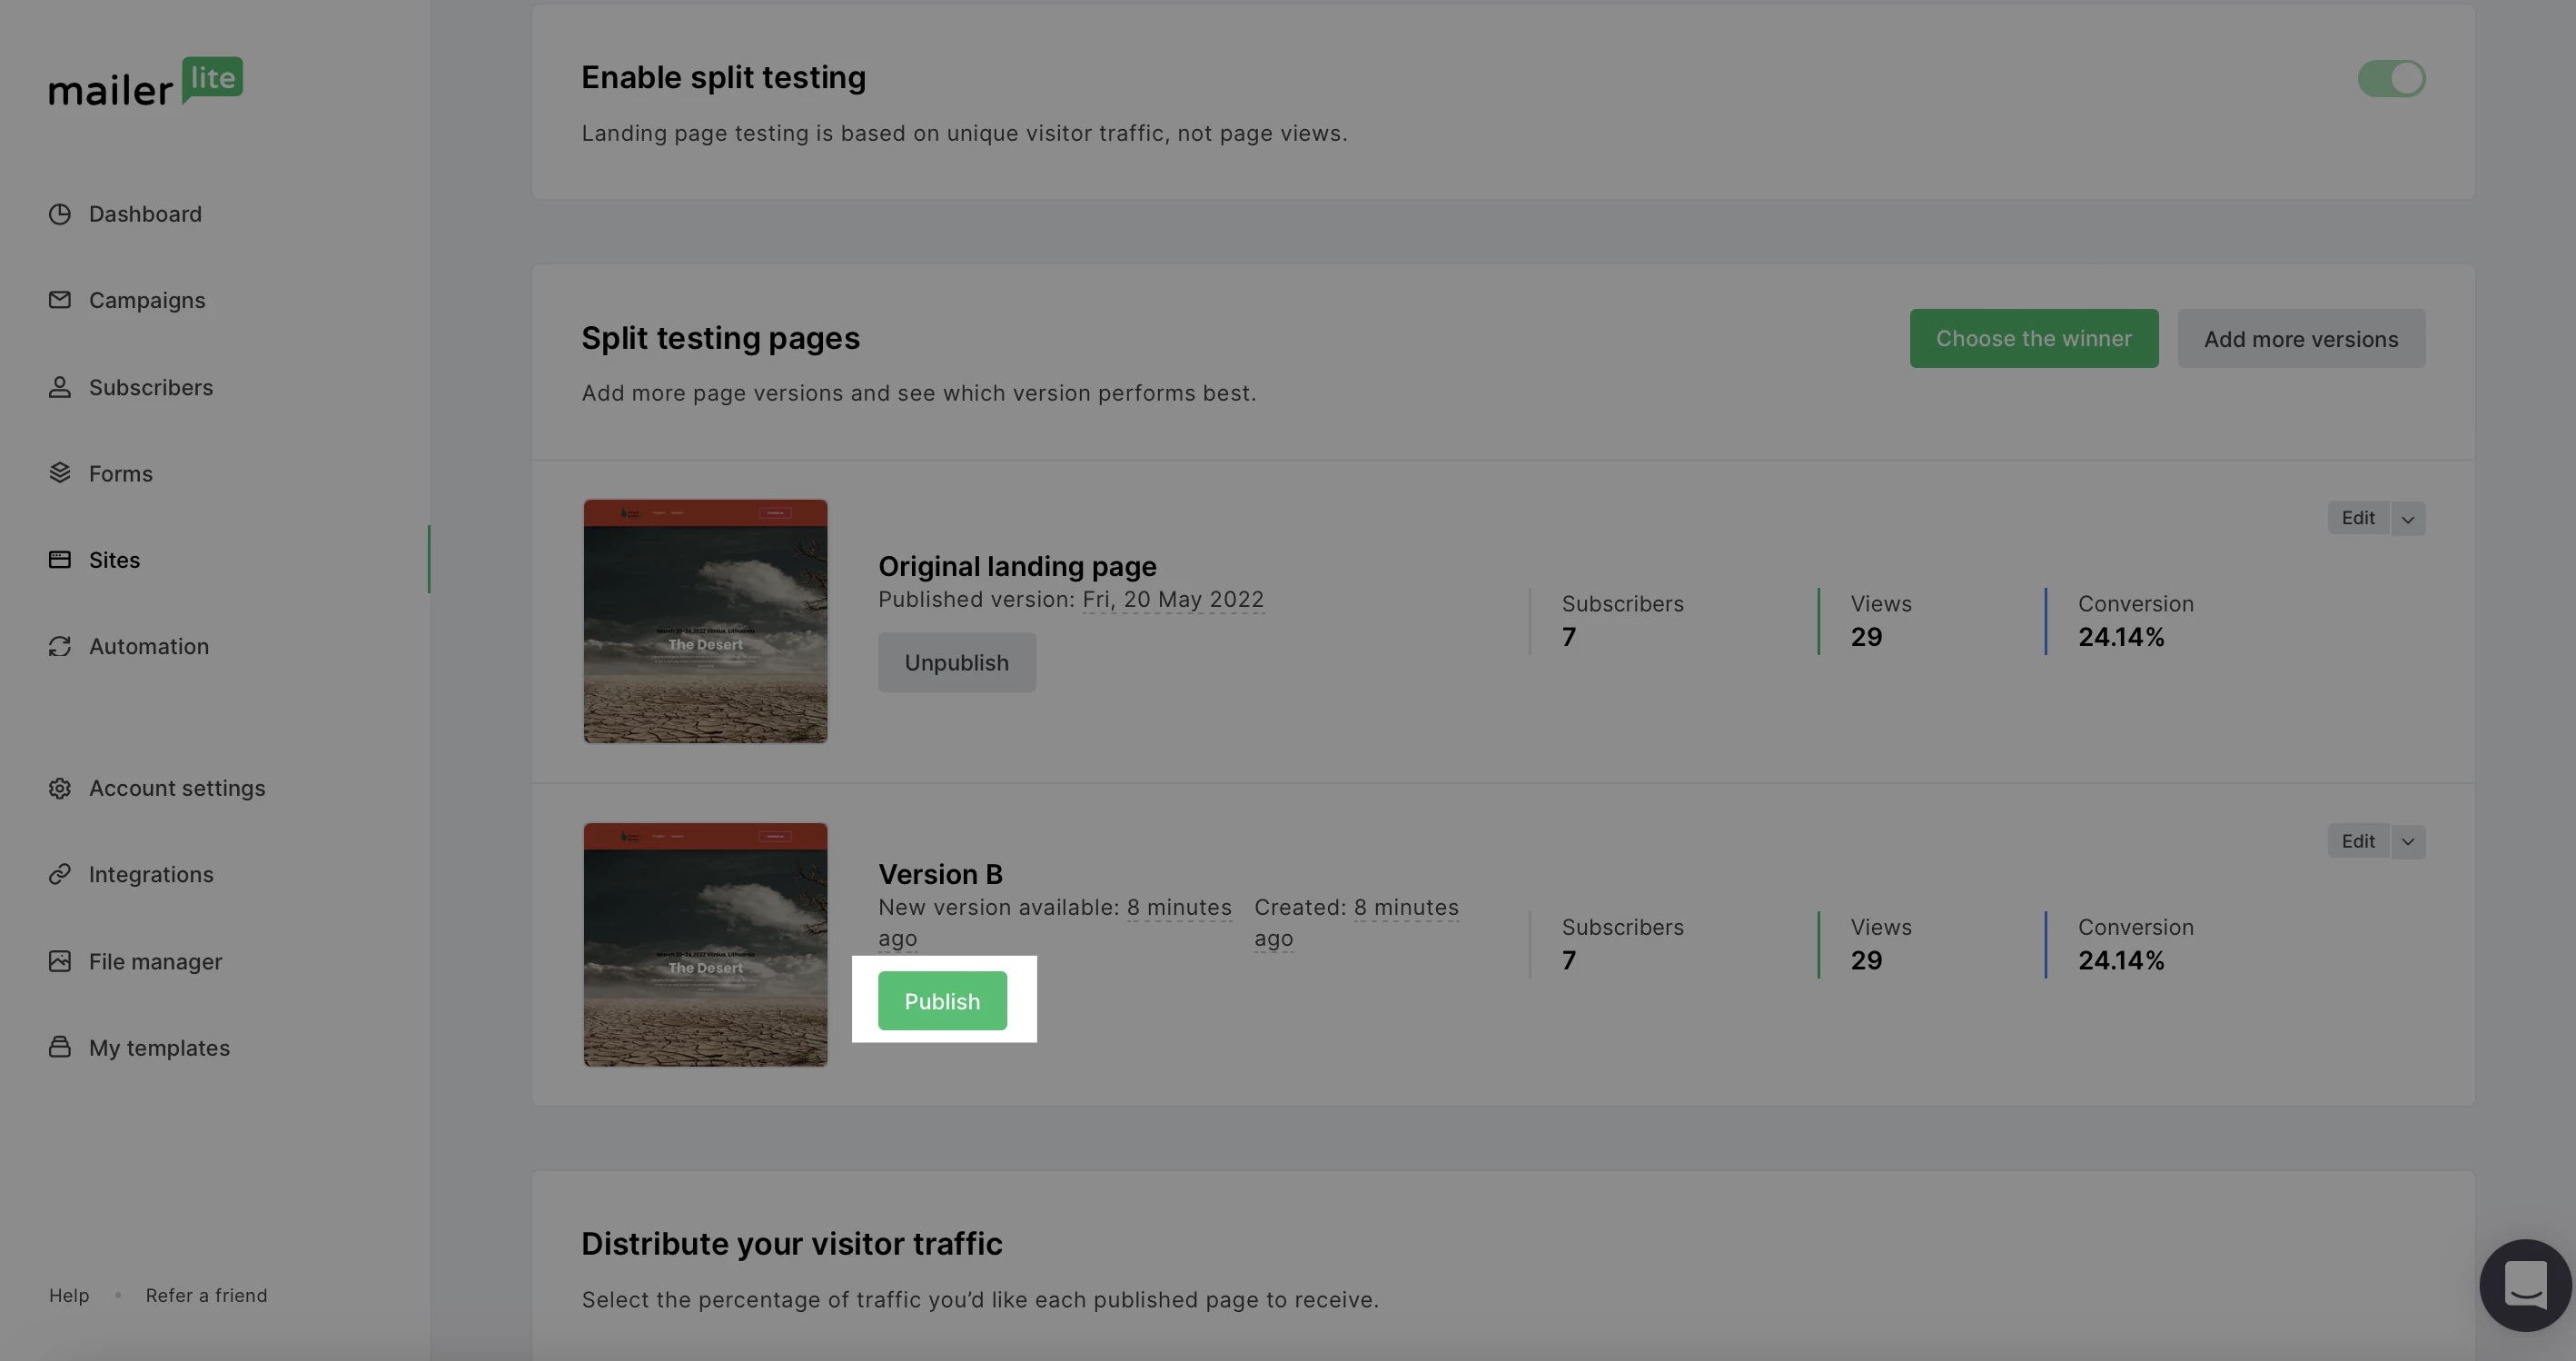Expand dropdown next to Version B Edit

tap(2408, 841)
